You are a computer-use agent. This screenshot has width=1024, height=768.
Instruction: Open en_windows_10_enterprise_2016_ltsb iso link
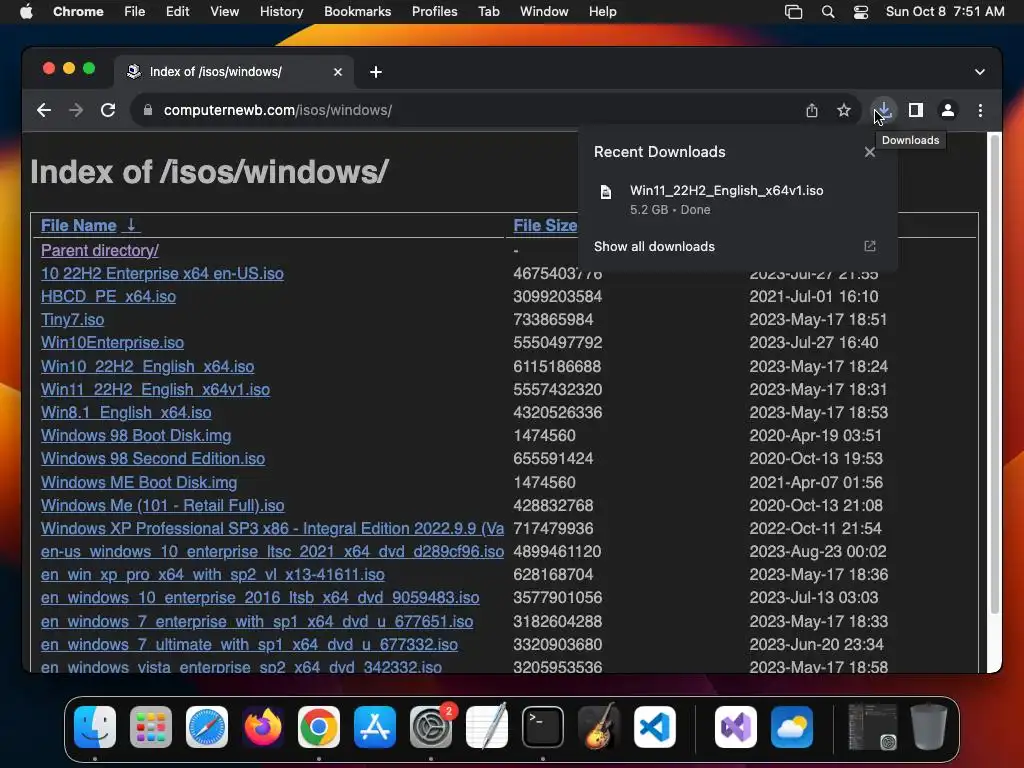coord(260,598)
